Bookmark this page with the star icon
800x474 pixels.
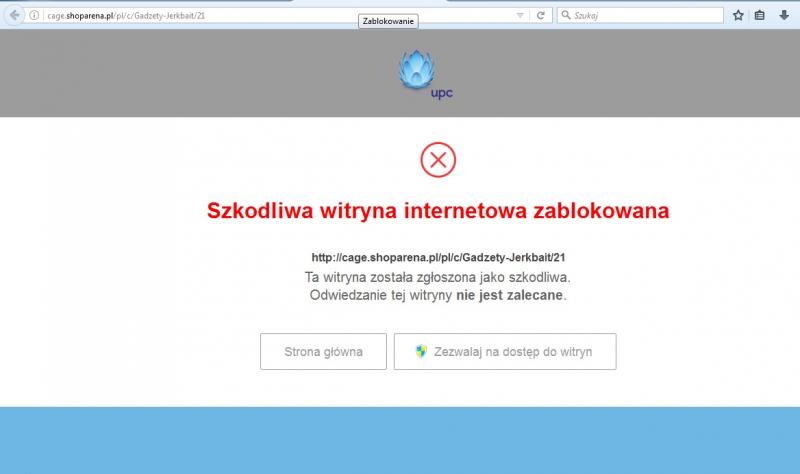click(x=738, y=16)
